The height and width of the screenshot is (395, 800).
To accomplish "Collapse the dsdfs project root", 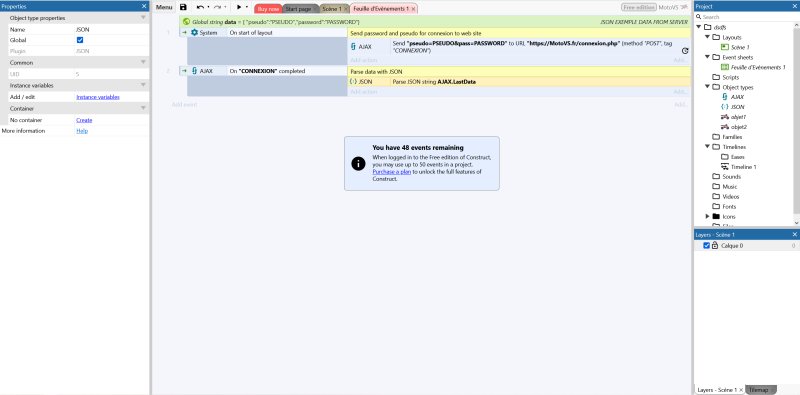I will pyautogui.click(x=699, y=27).
